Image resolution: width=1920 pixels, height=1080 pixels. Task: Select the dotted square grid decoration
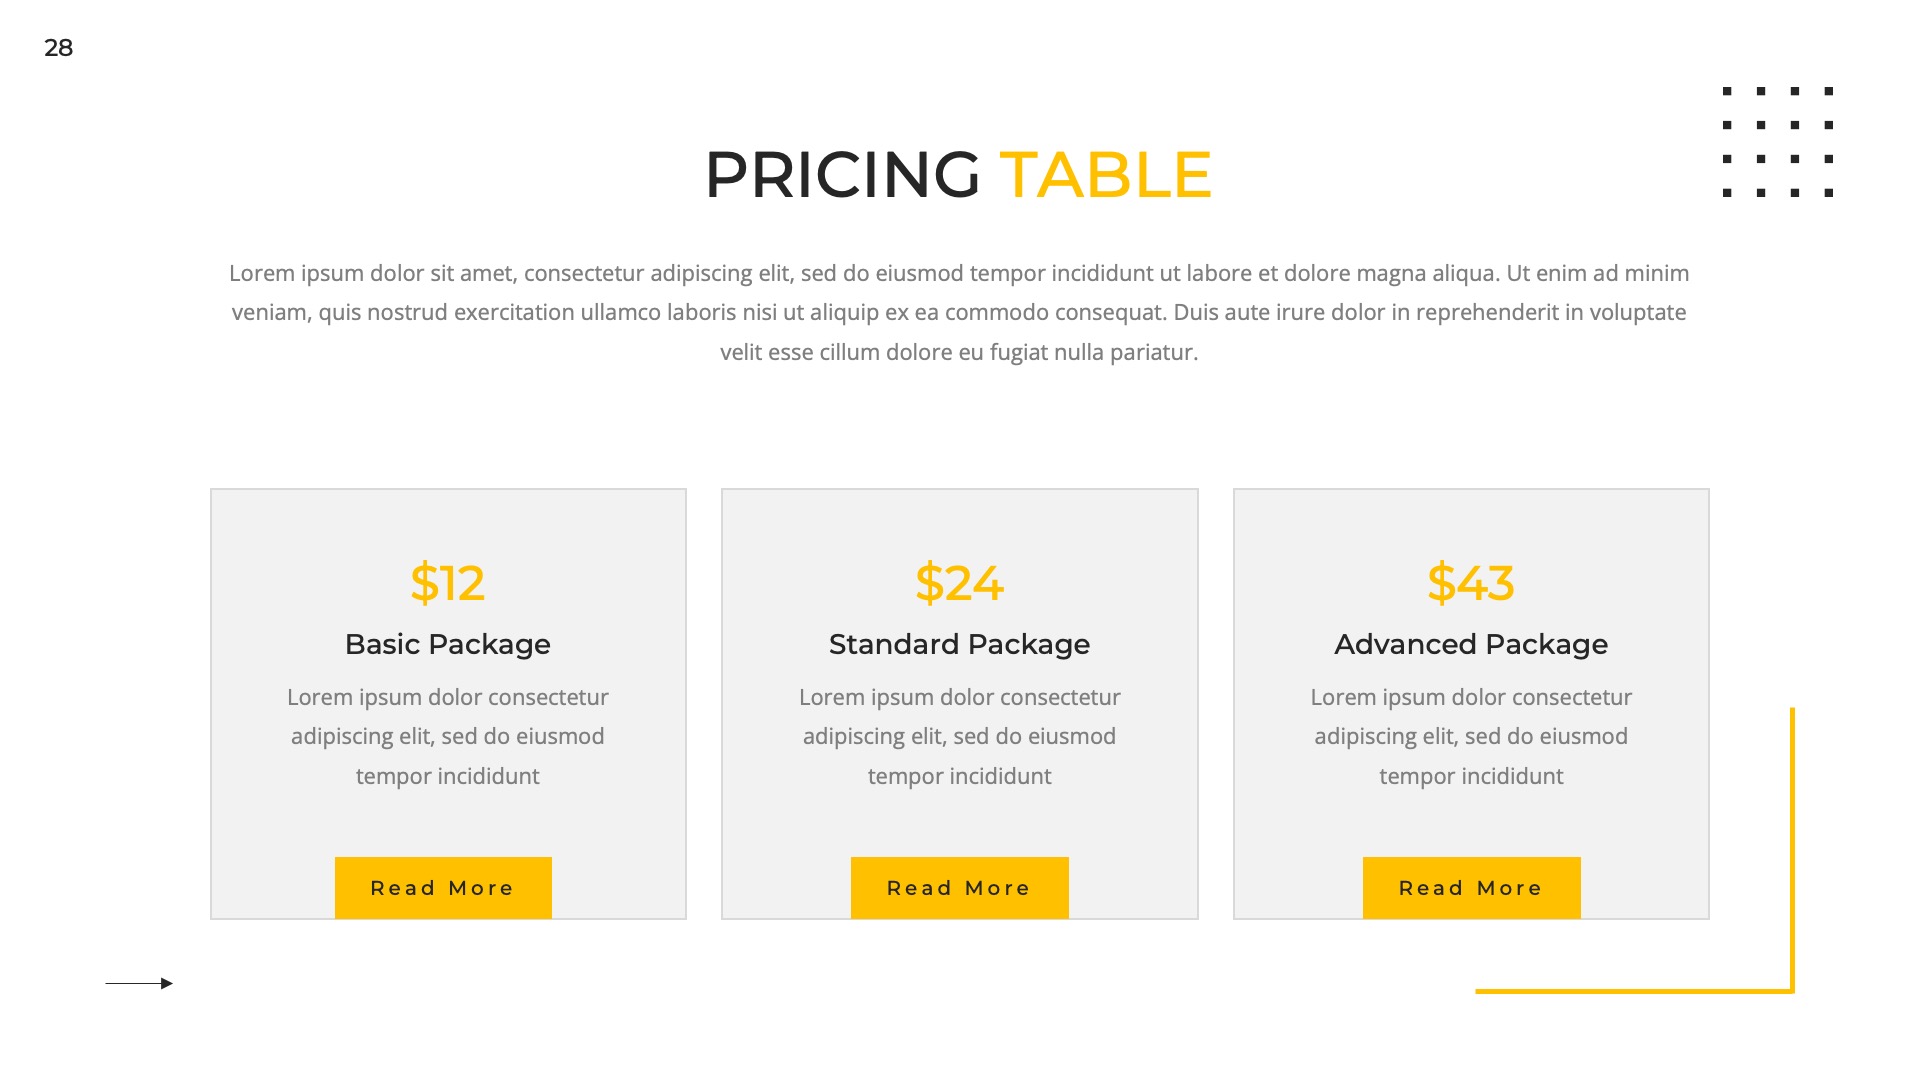1777,142
